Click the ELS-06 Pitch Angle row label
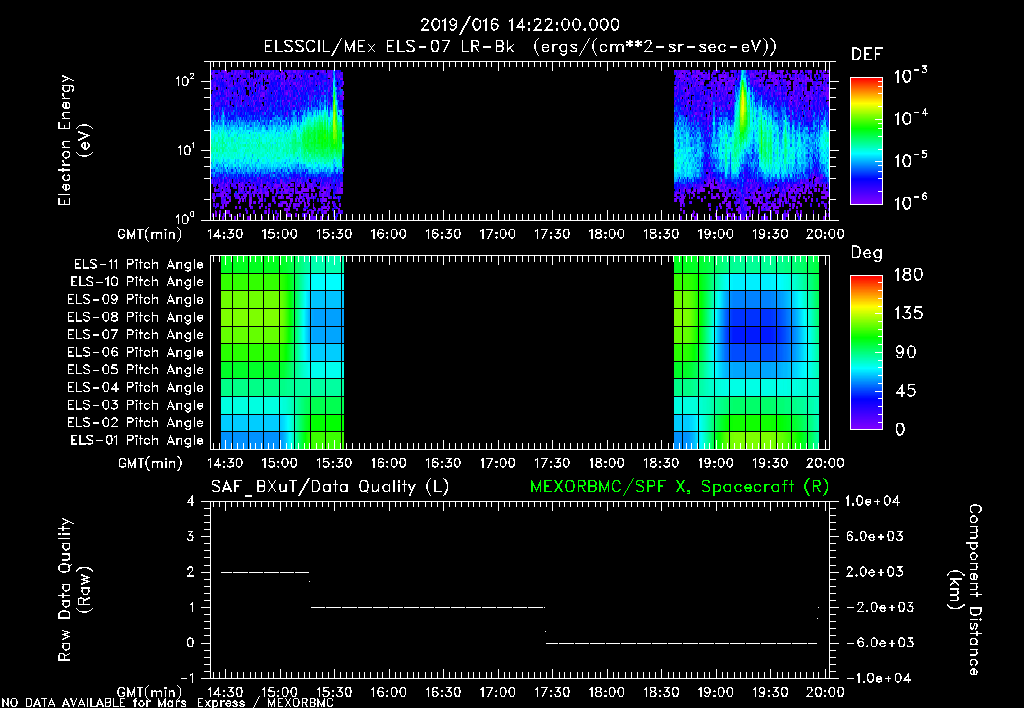The width and height of the screenshot is (1024, 708). coord(135,352)
